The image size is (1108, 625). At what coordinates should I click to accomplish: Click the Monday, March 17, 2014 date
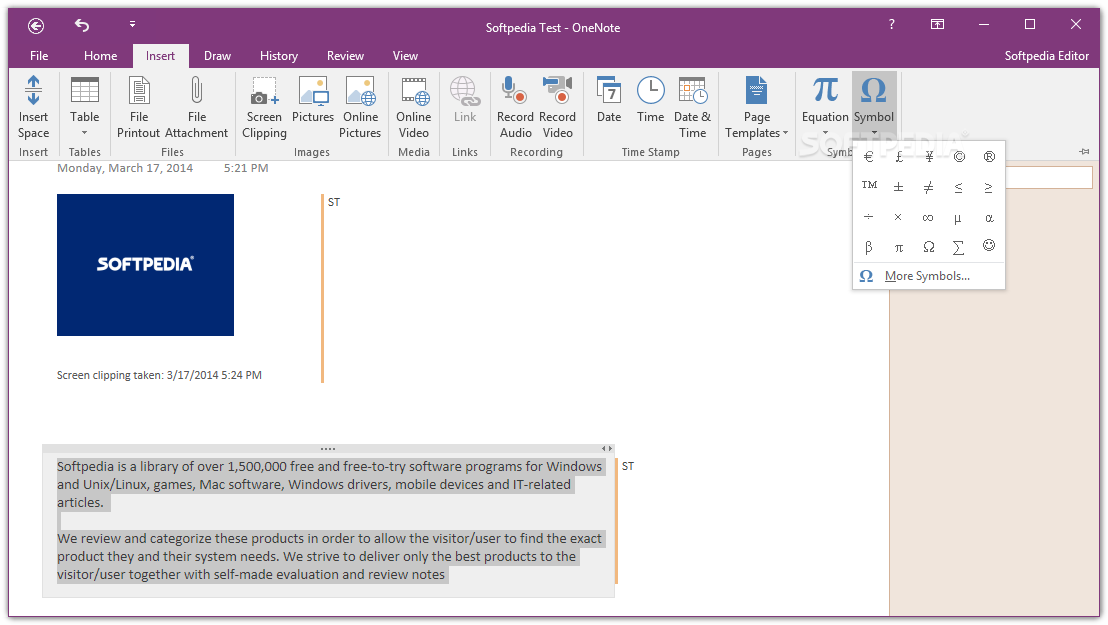tap(125, 168)
